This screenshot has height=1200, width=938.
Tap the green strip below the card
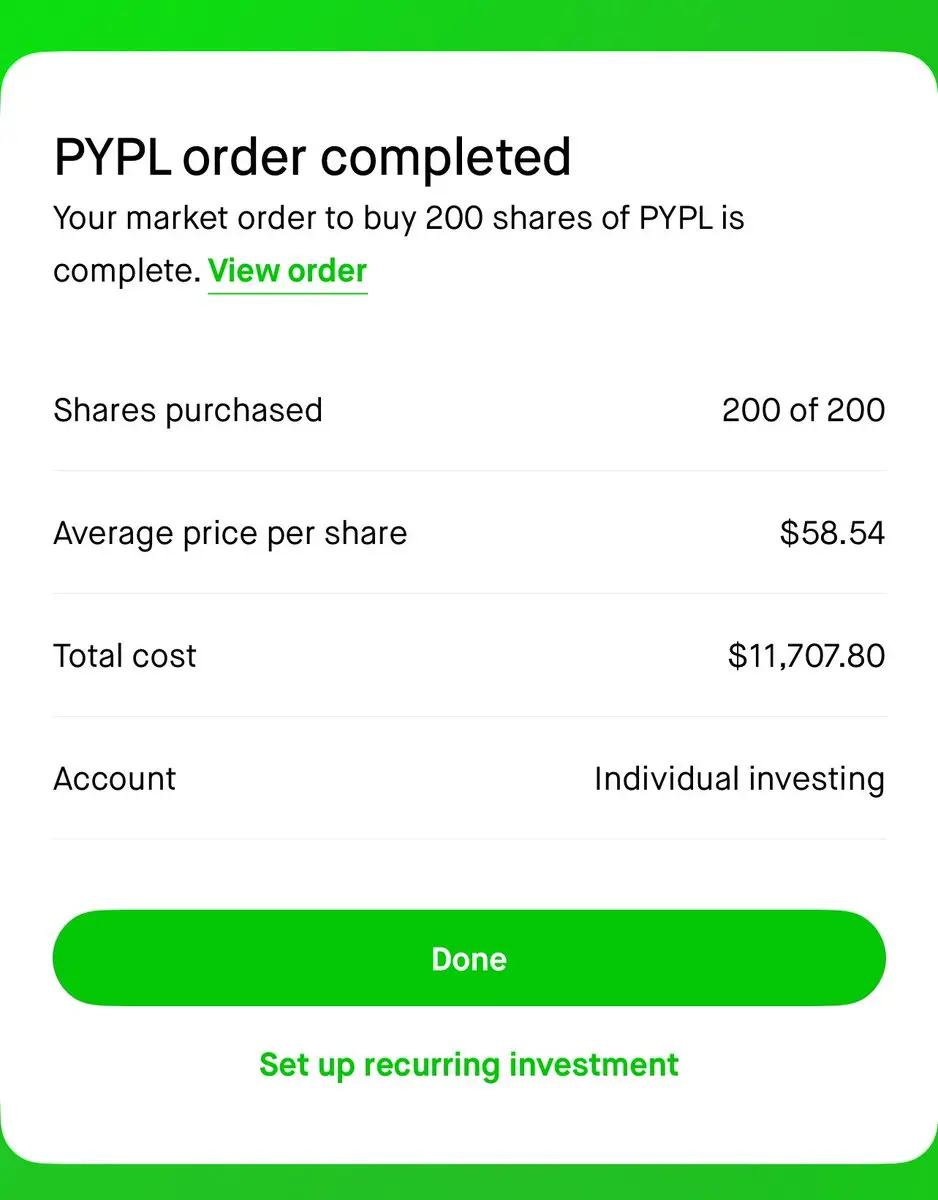coord(469,1183)
